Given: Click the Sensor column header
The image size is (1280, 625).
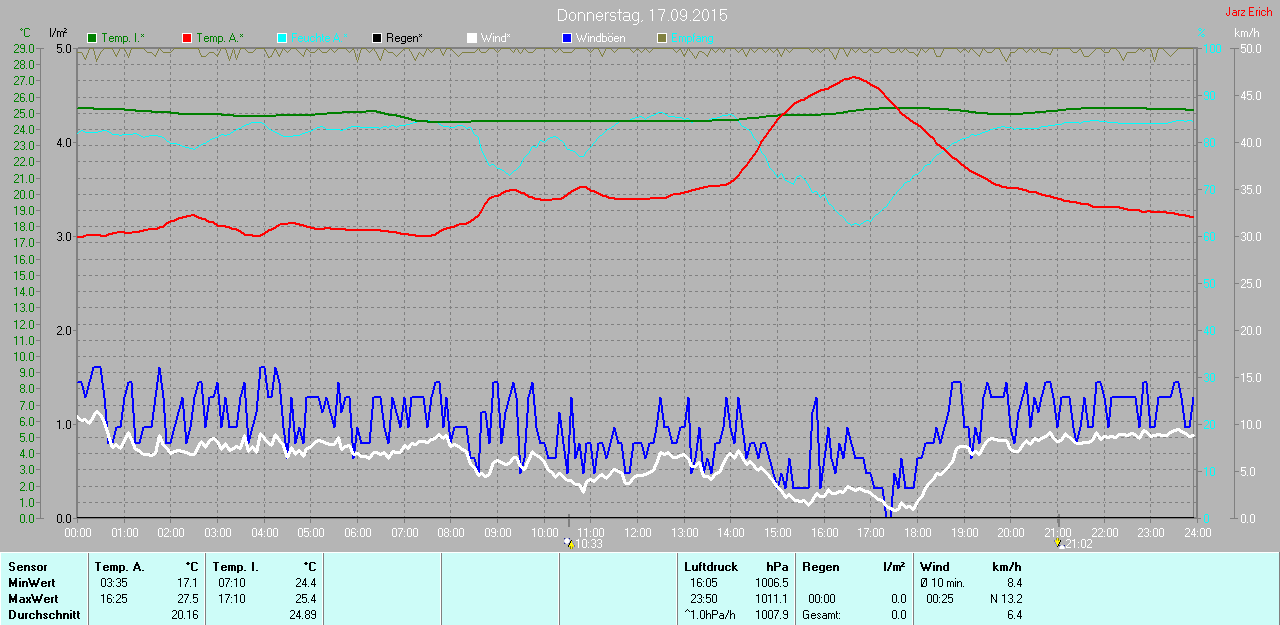Looking at the screenshot, I should [28, 567].
